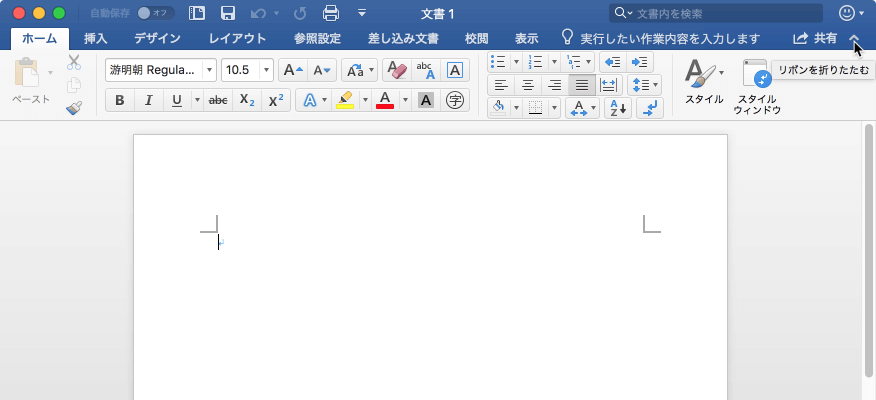
Task: Toggle bold formatting
Action: point(120,101)
